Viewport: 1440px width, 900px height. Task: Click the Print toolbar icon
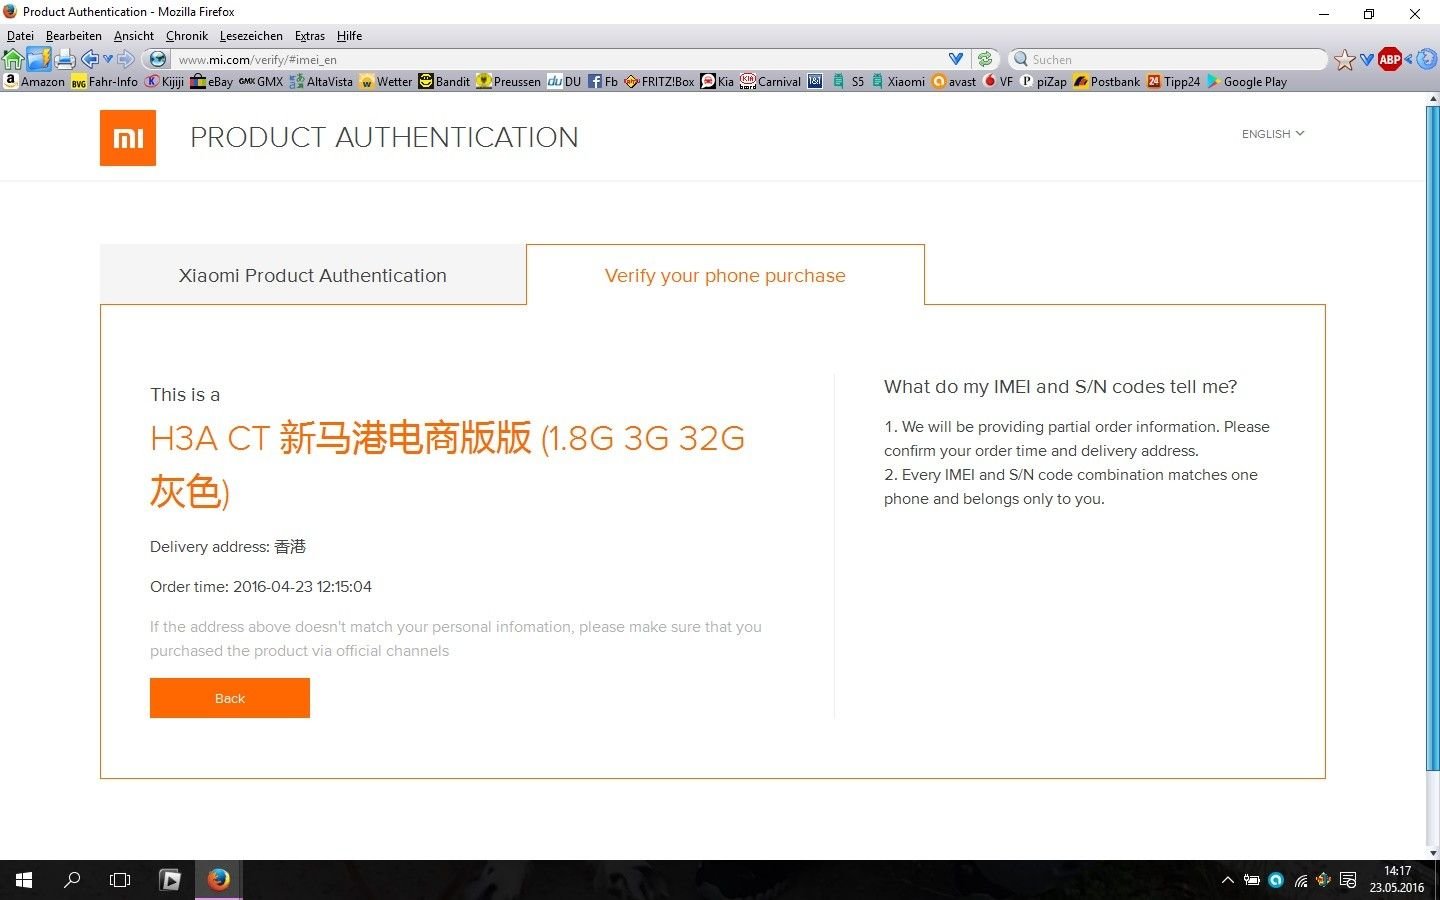pos(66,59)
